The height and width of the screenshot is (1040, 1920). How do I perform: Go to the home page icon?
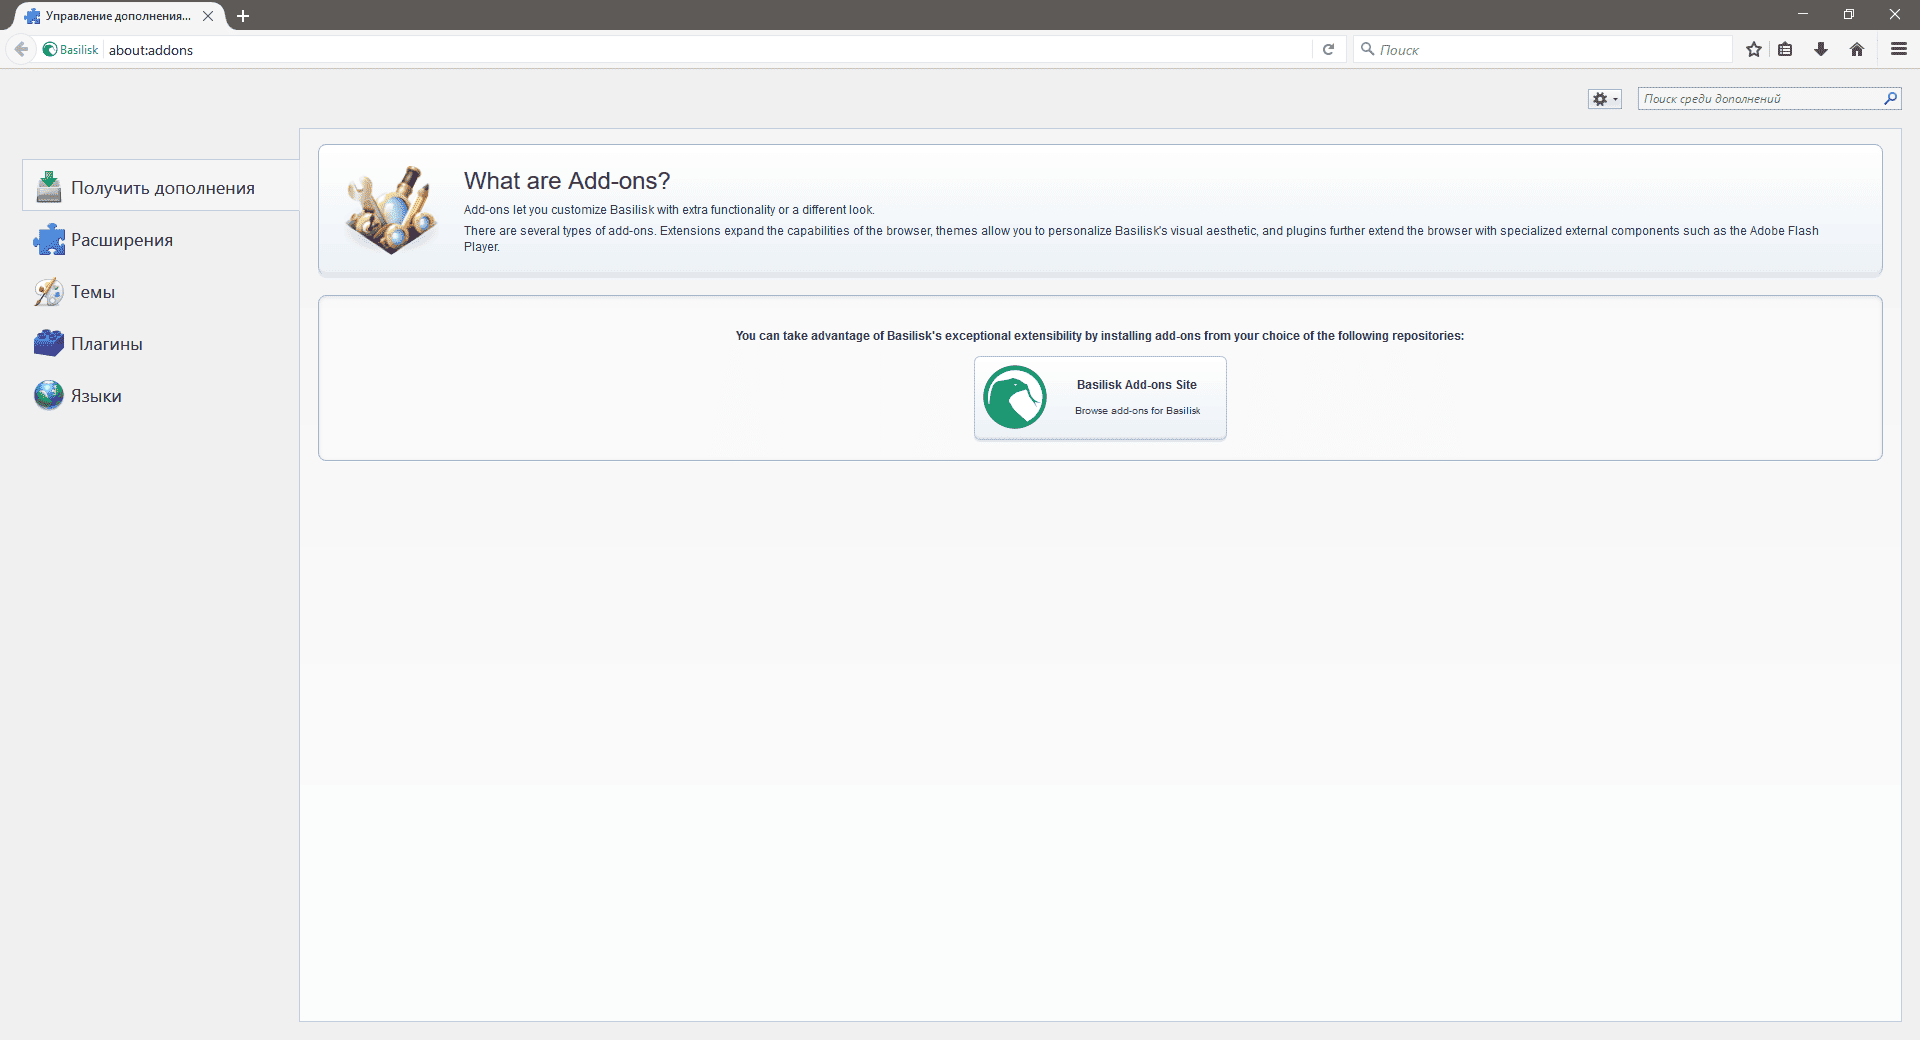[x=1857, y=49]
